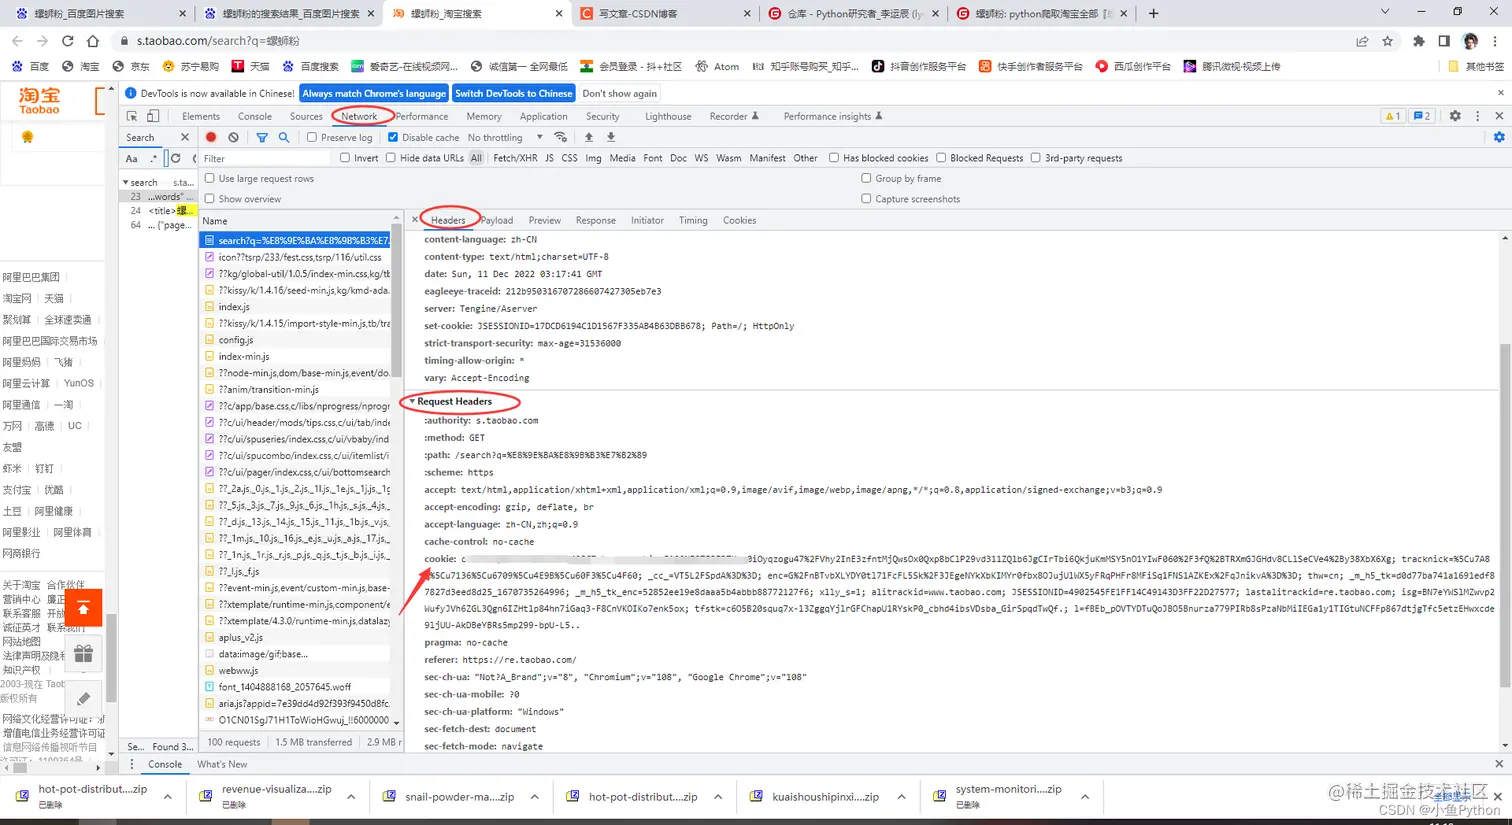Toggle the network filter funnel icon
1512x825 pixels.
coord(262,137)
